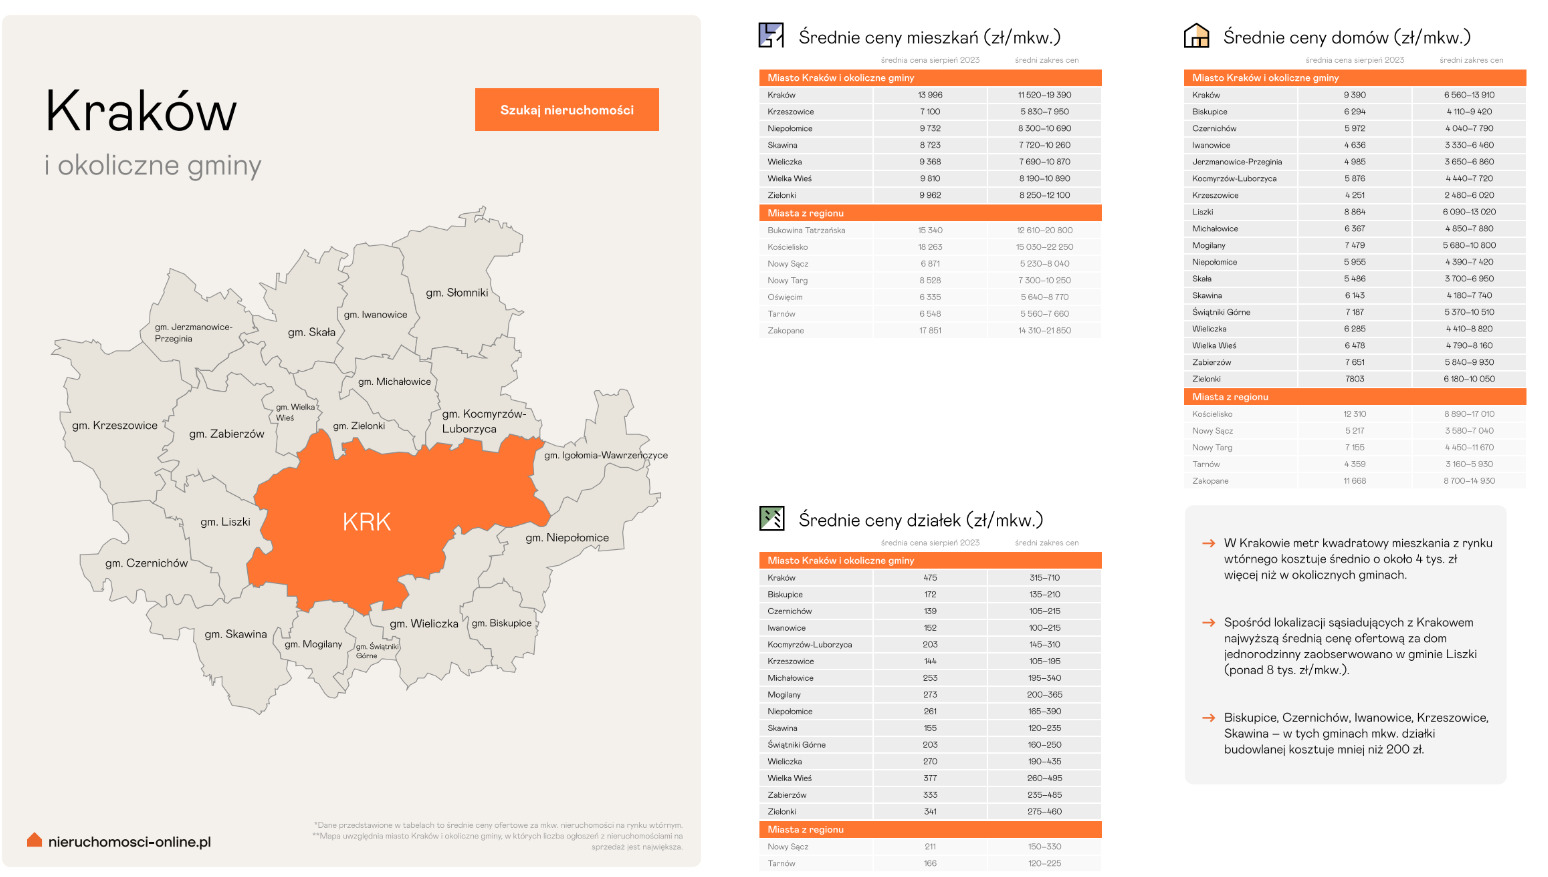Select Miasta z regionu header in apartments table
Screen dimensions: 1548x877
tap(930, 213)
